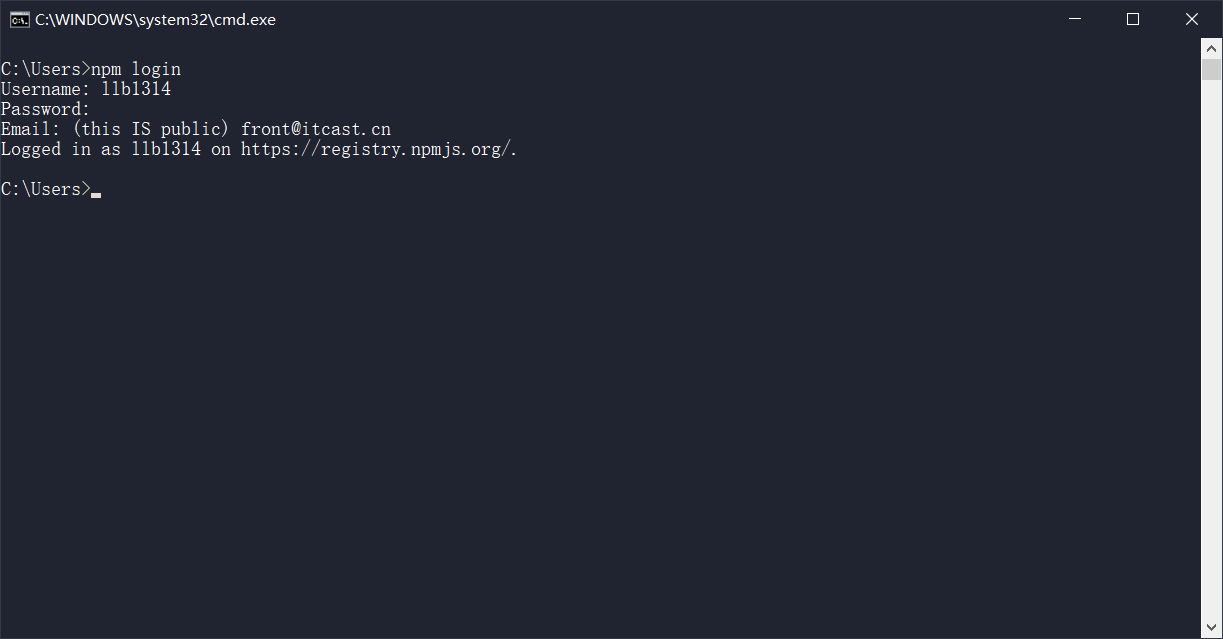Click the blinking cursor at the last prompt
This screenshot has height=639, width=1223.
click(x=96, y=192)
